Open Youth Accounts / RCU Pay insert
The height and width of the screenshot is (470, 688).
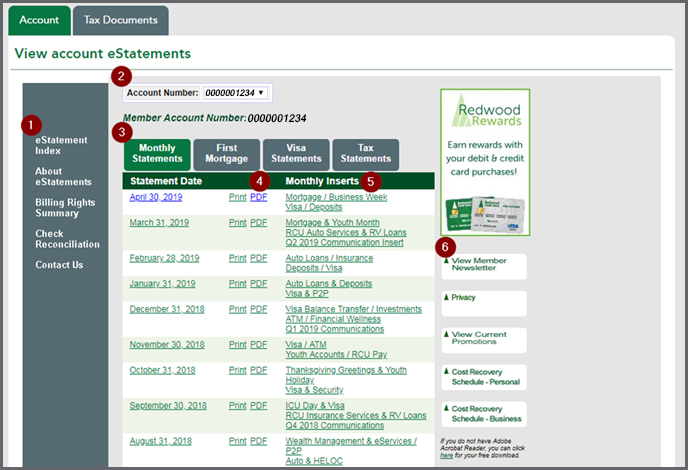pyautogui.click(x=336, y=355)
